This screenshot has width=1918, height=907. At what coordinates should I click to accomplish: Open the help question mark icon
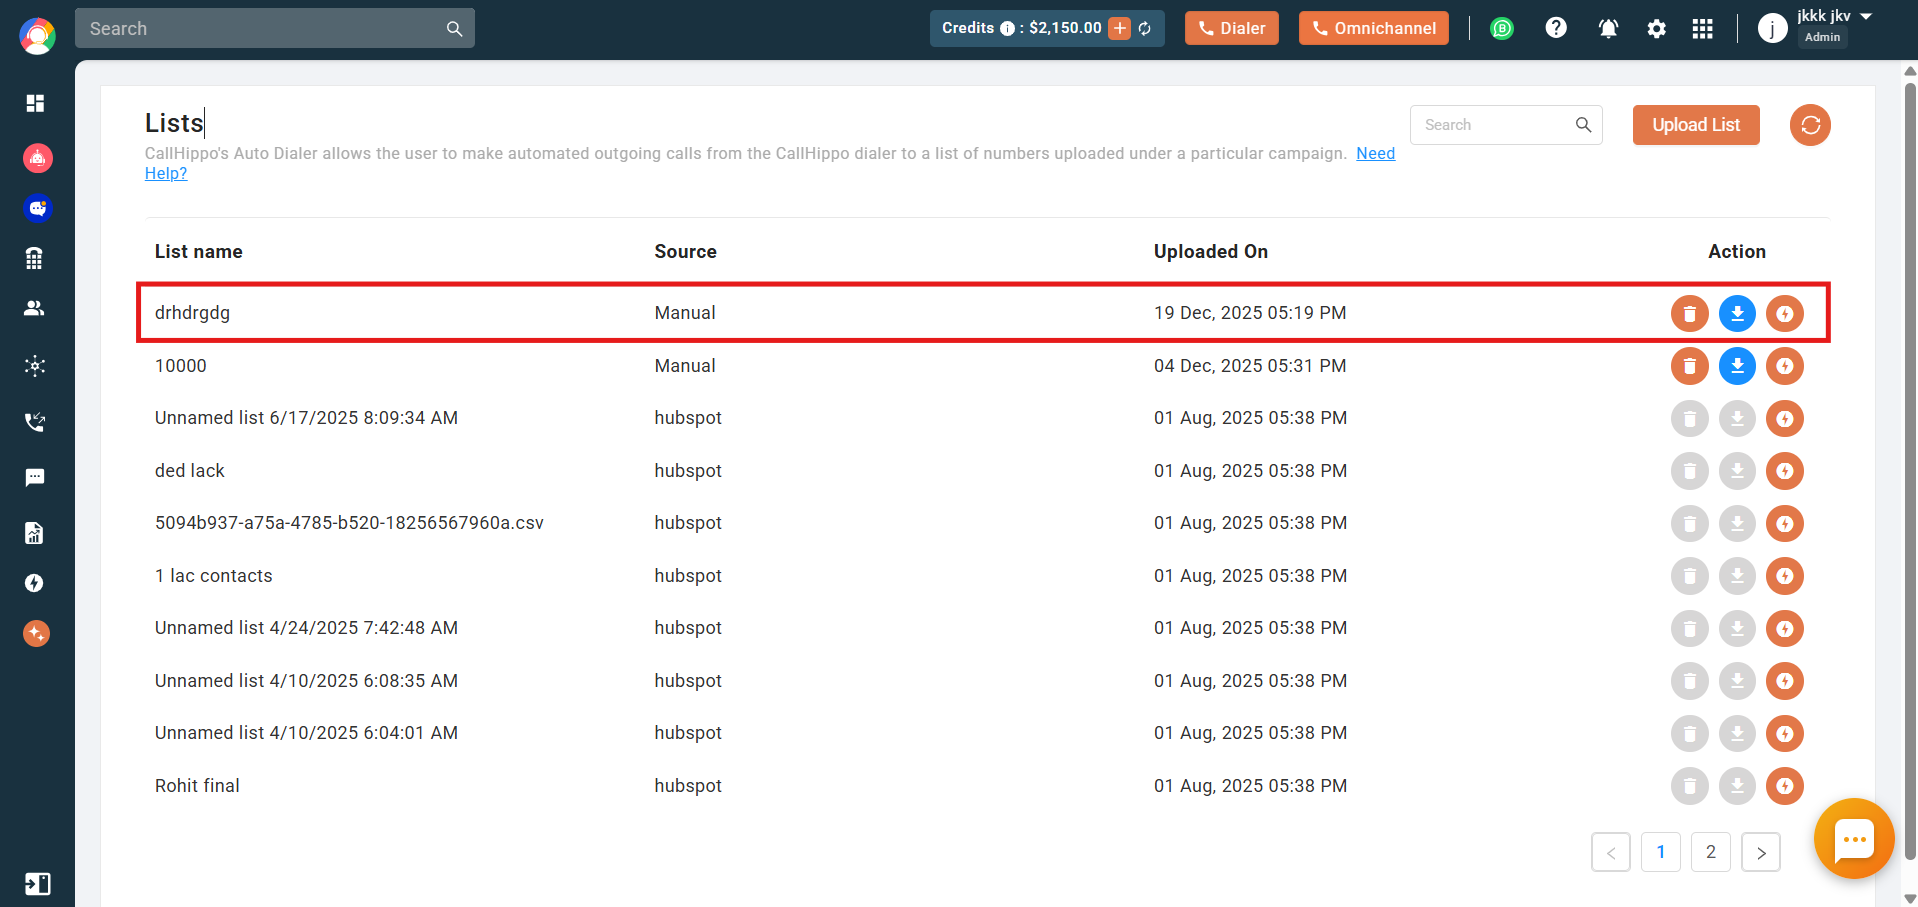[1556, 28]
